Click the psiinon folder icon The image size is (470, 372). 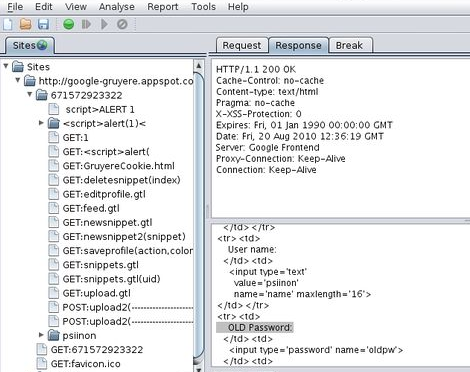click(x=53, y=335)
